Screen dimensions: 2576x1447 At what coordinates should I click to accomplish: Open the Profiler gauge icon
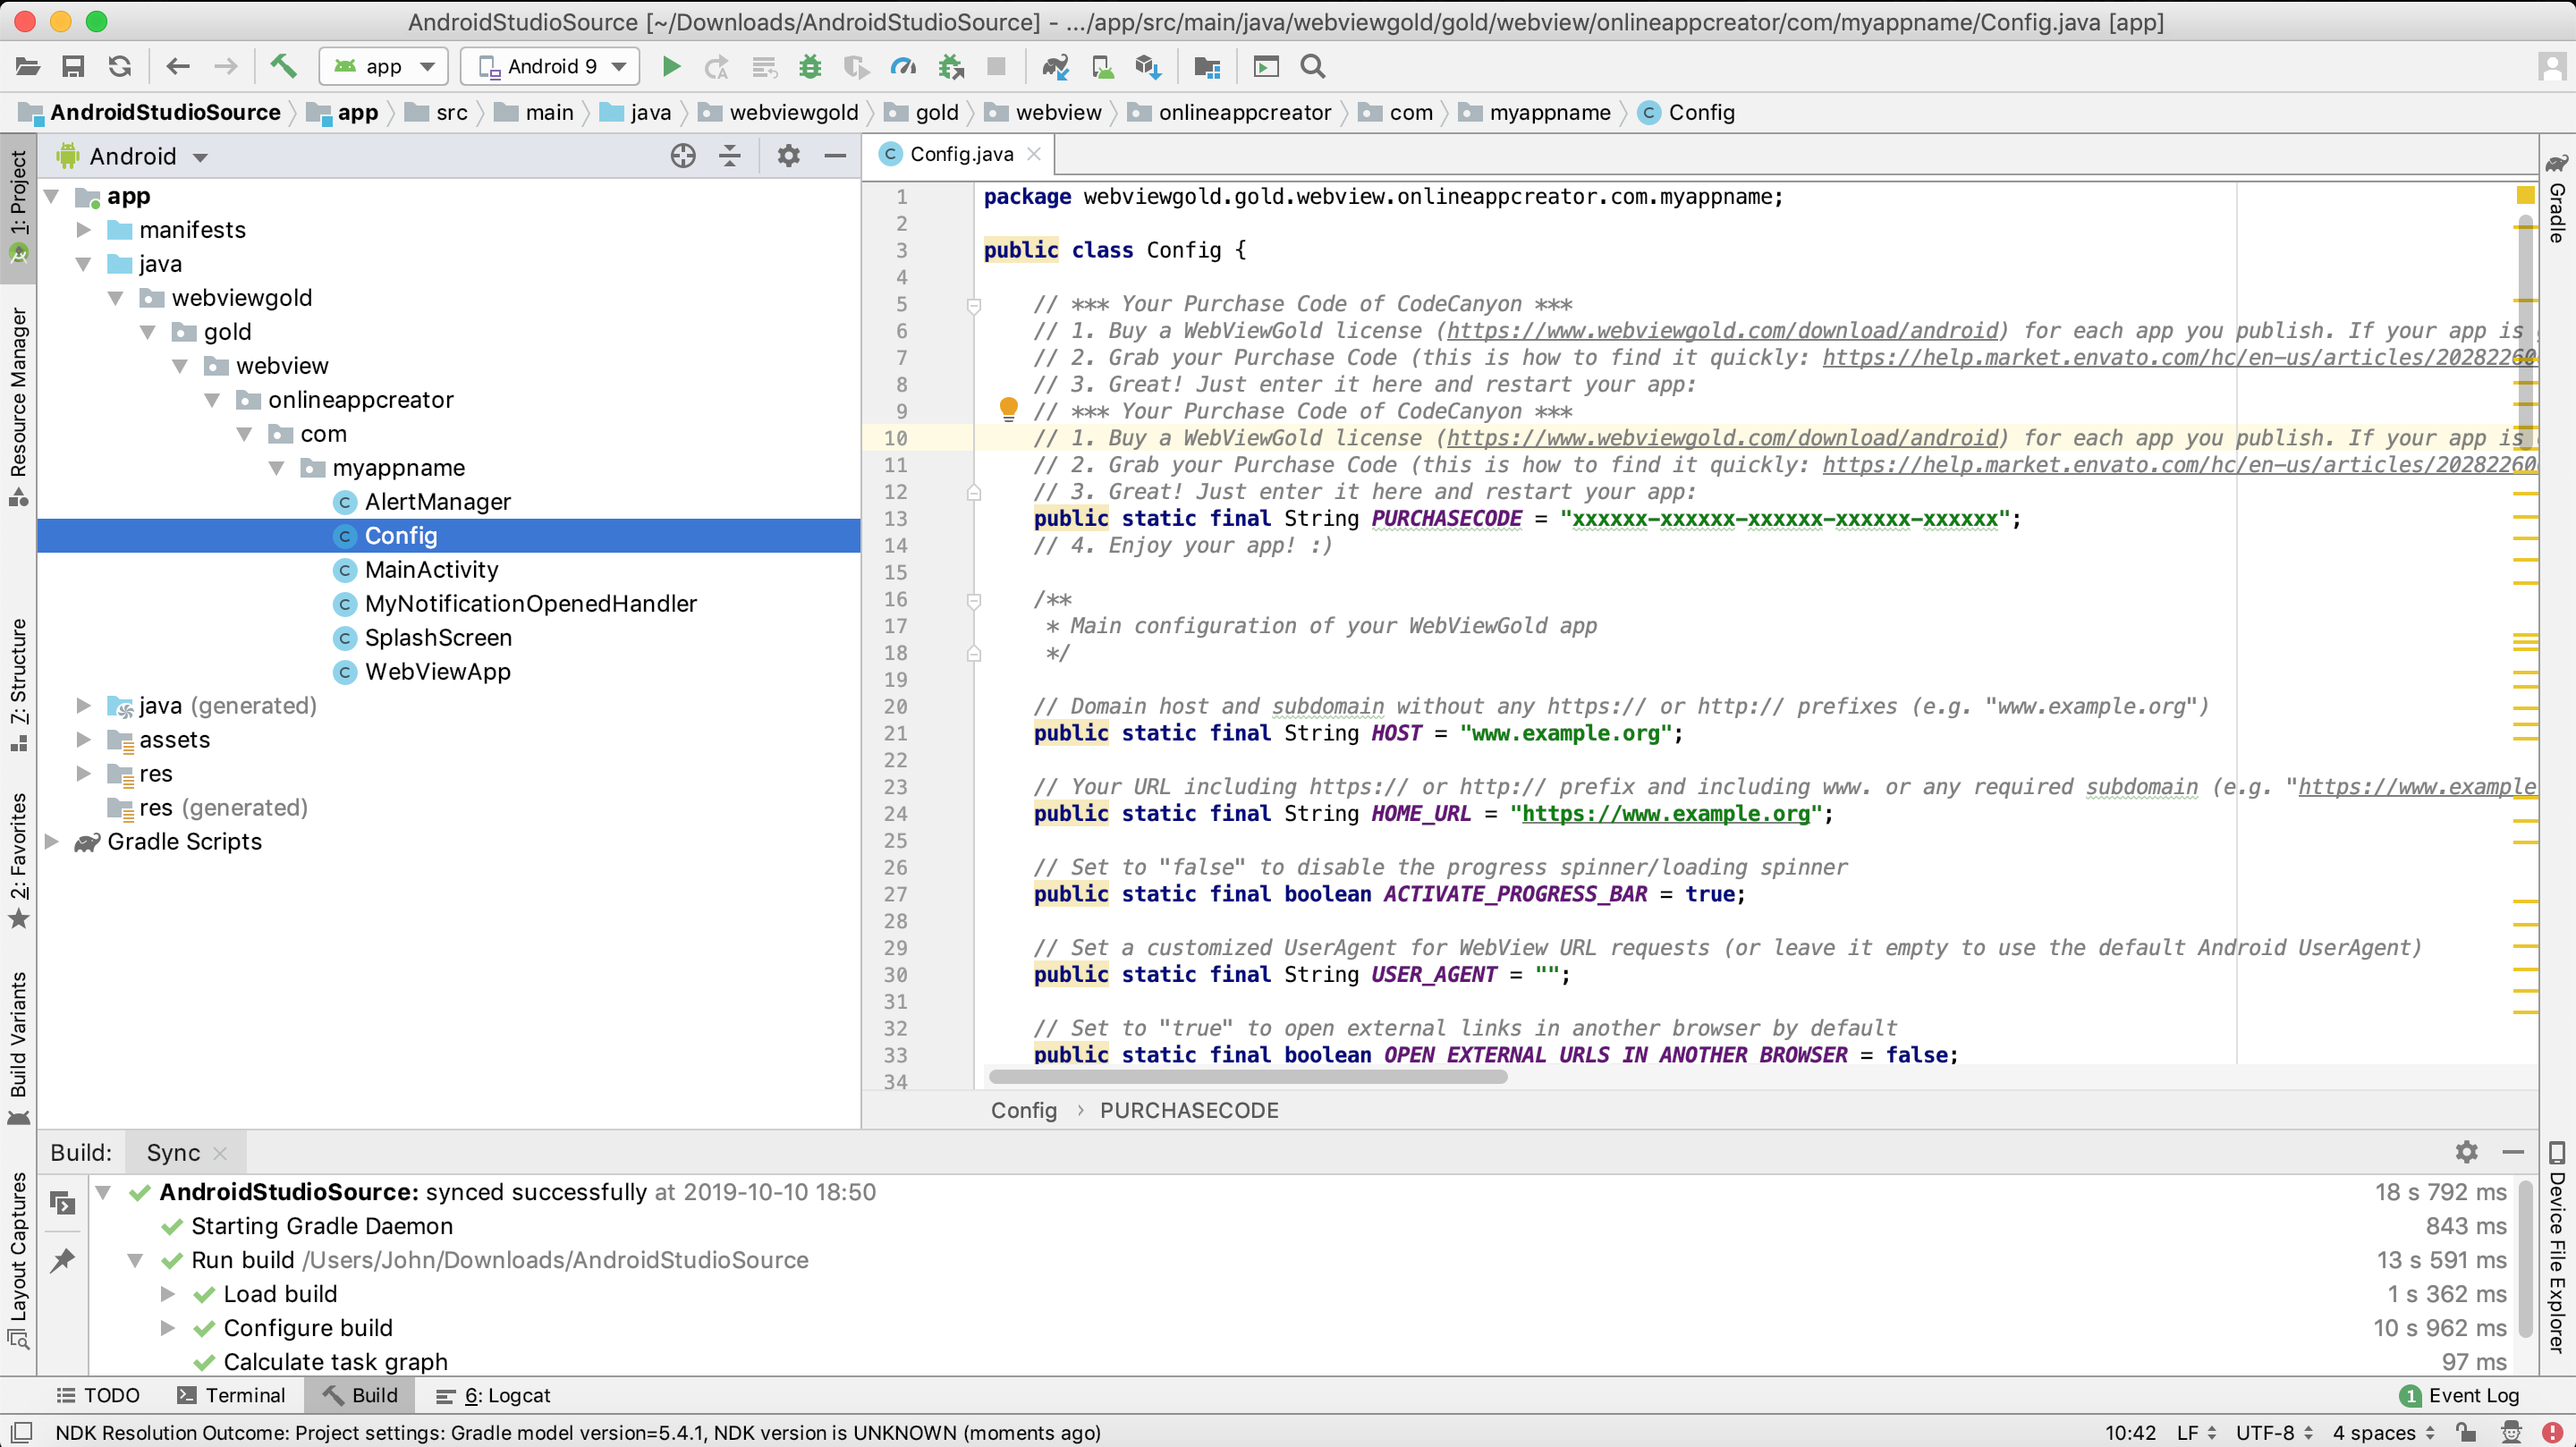[903, 67]
